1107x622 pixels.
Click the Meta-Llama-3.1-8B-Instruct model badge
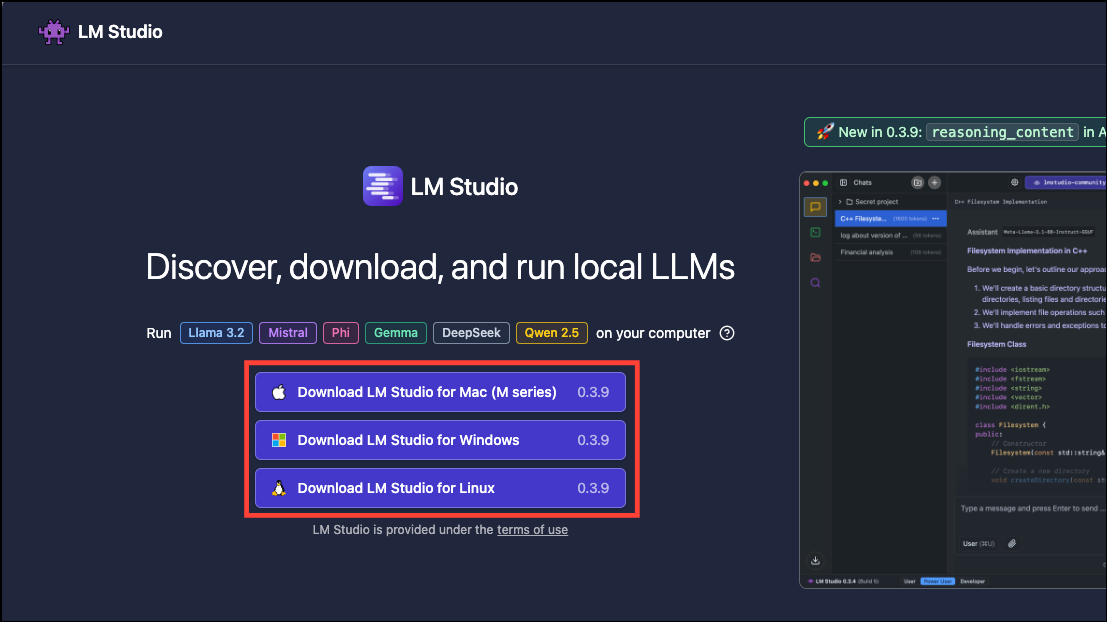(x=1048, y=232)
